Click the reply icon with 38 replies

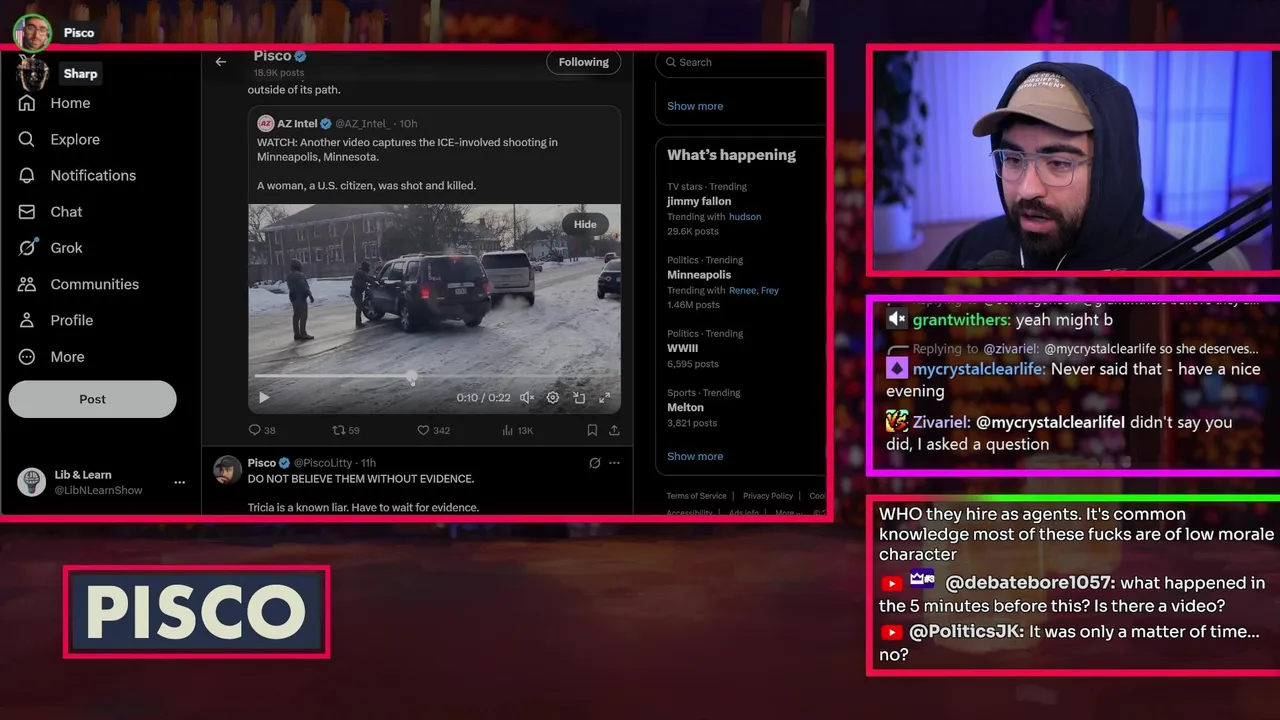point(254,430)
